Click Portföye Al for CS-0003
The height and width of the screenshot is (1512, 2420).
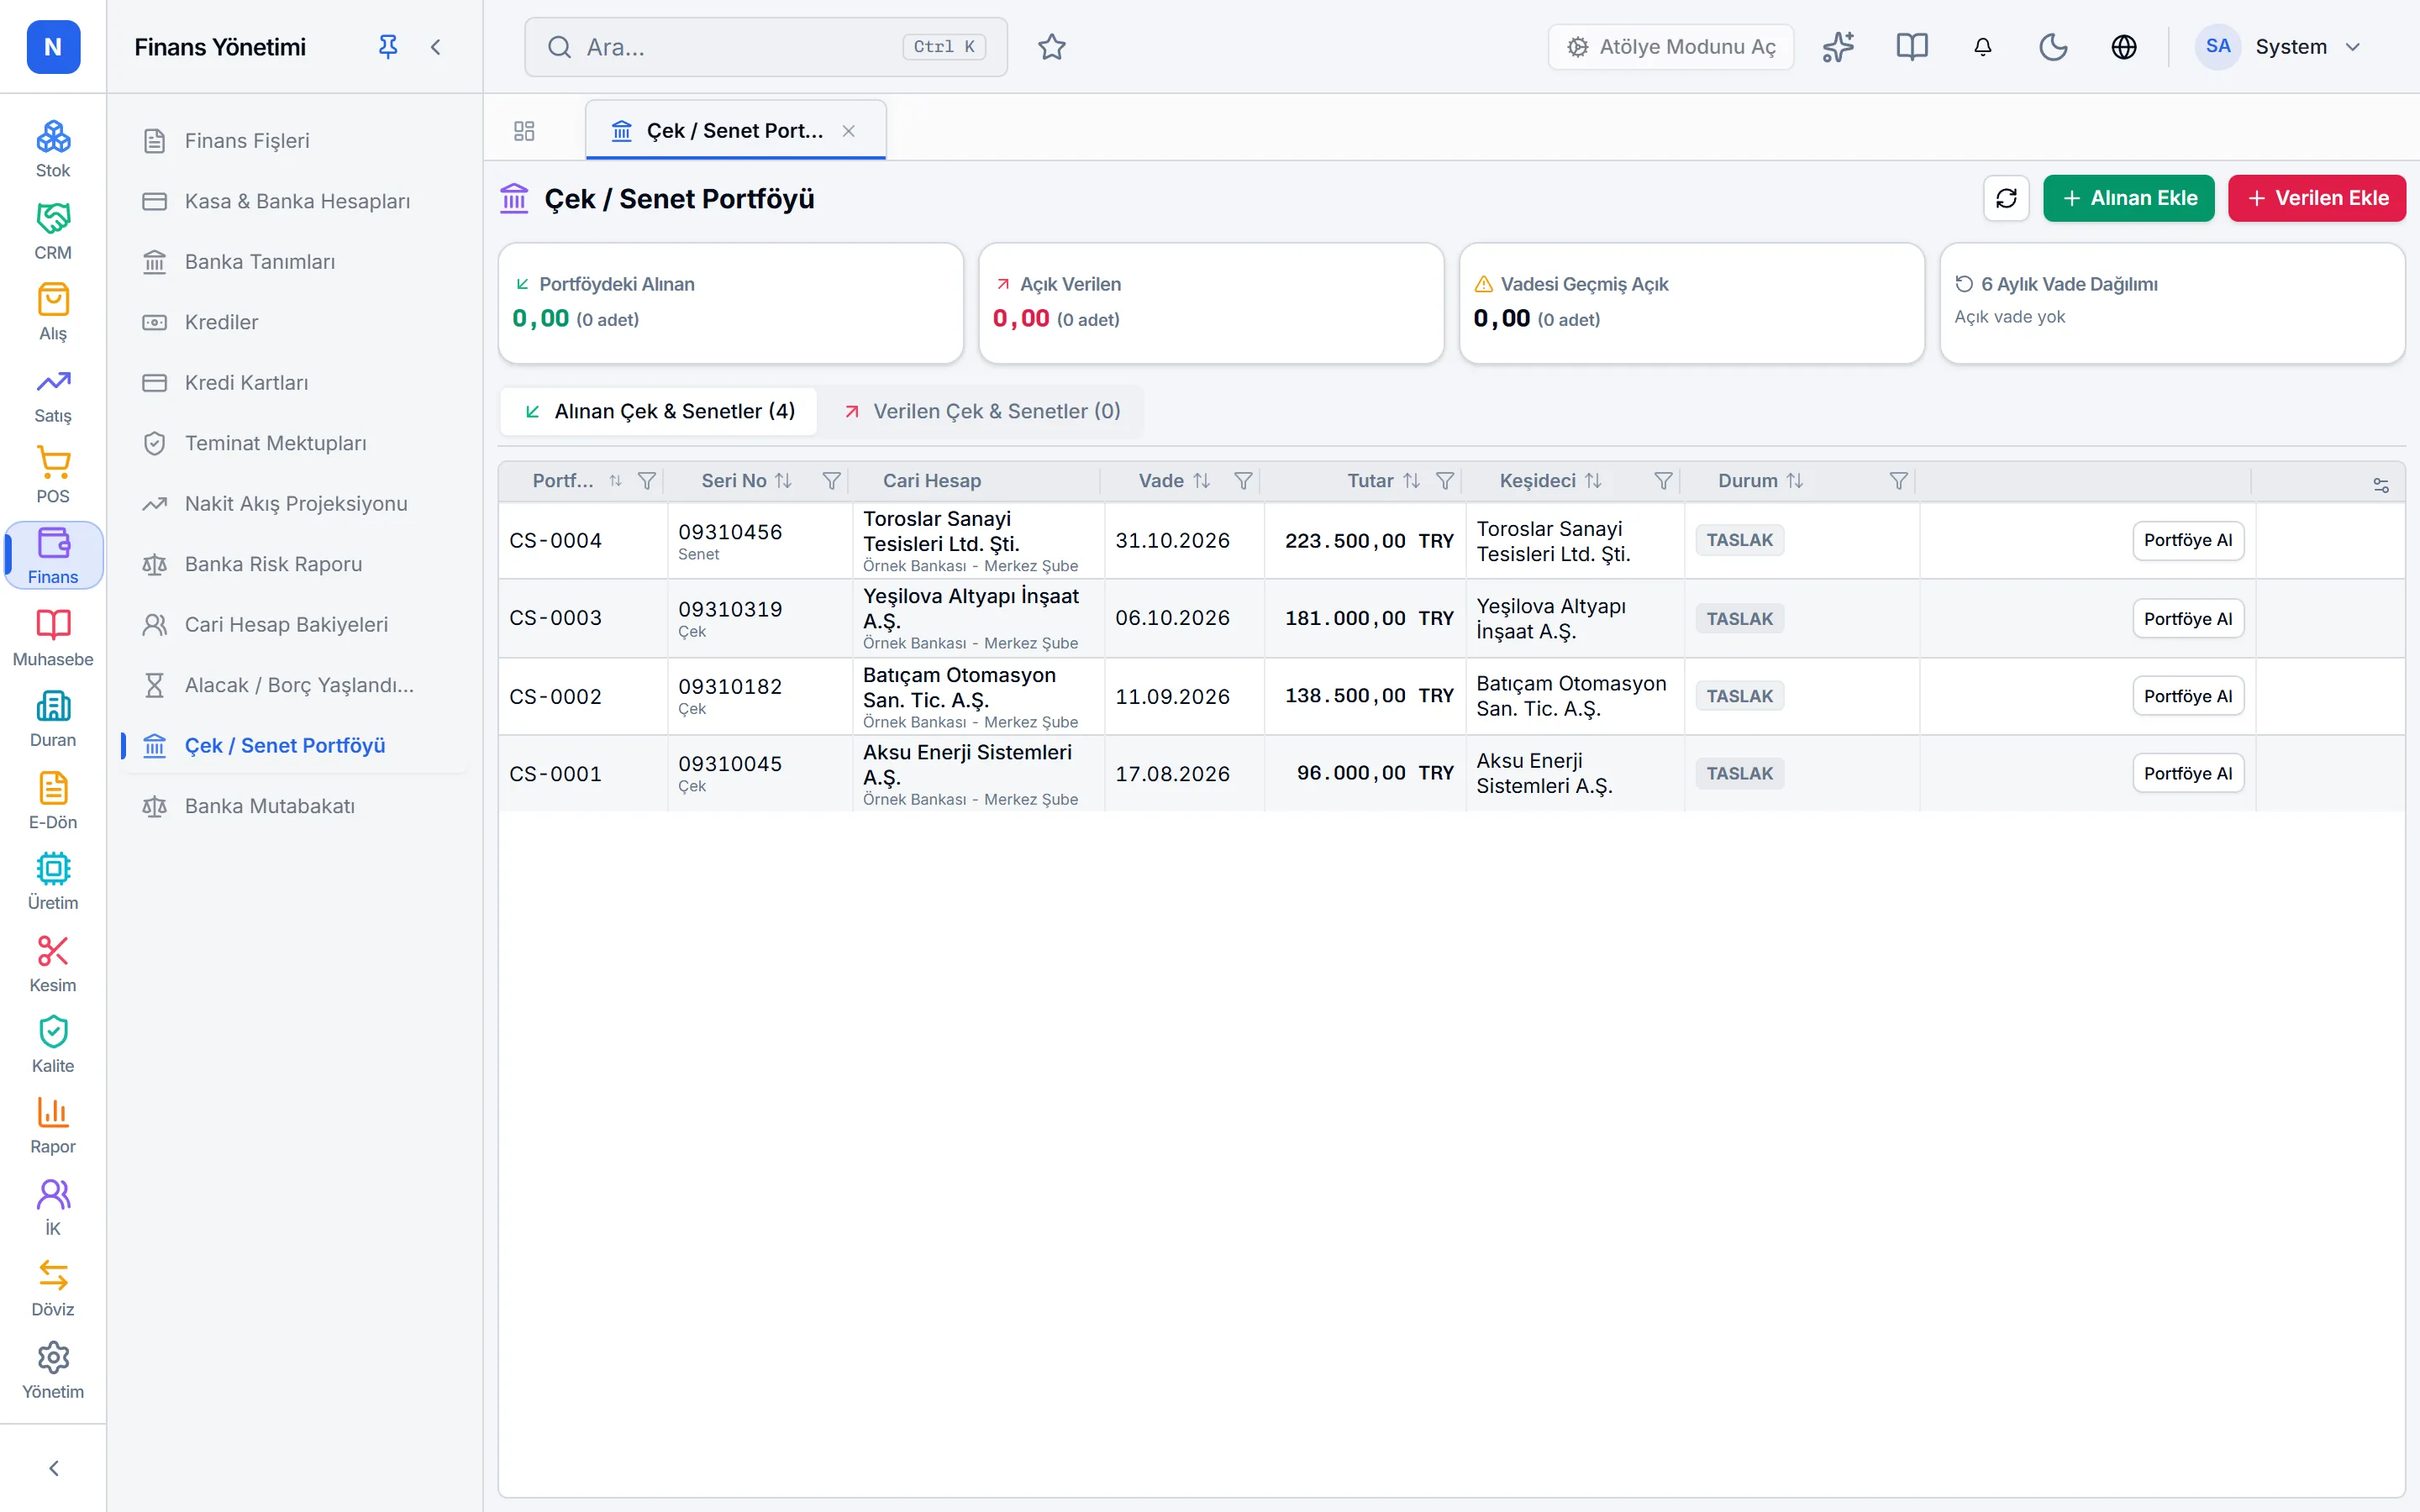click(x=2187, y=618)
